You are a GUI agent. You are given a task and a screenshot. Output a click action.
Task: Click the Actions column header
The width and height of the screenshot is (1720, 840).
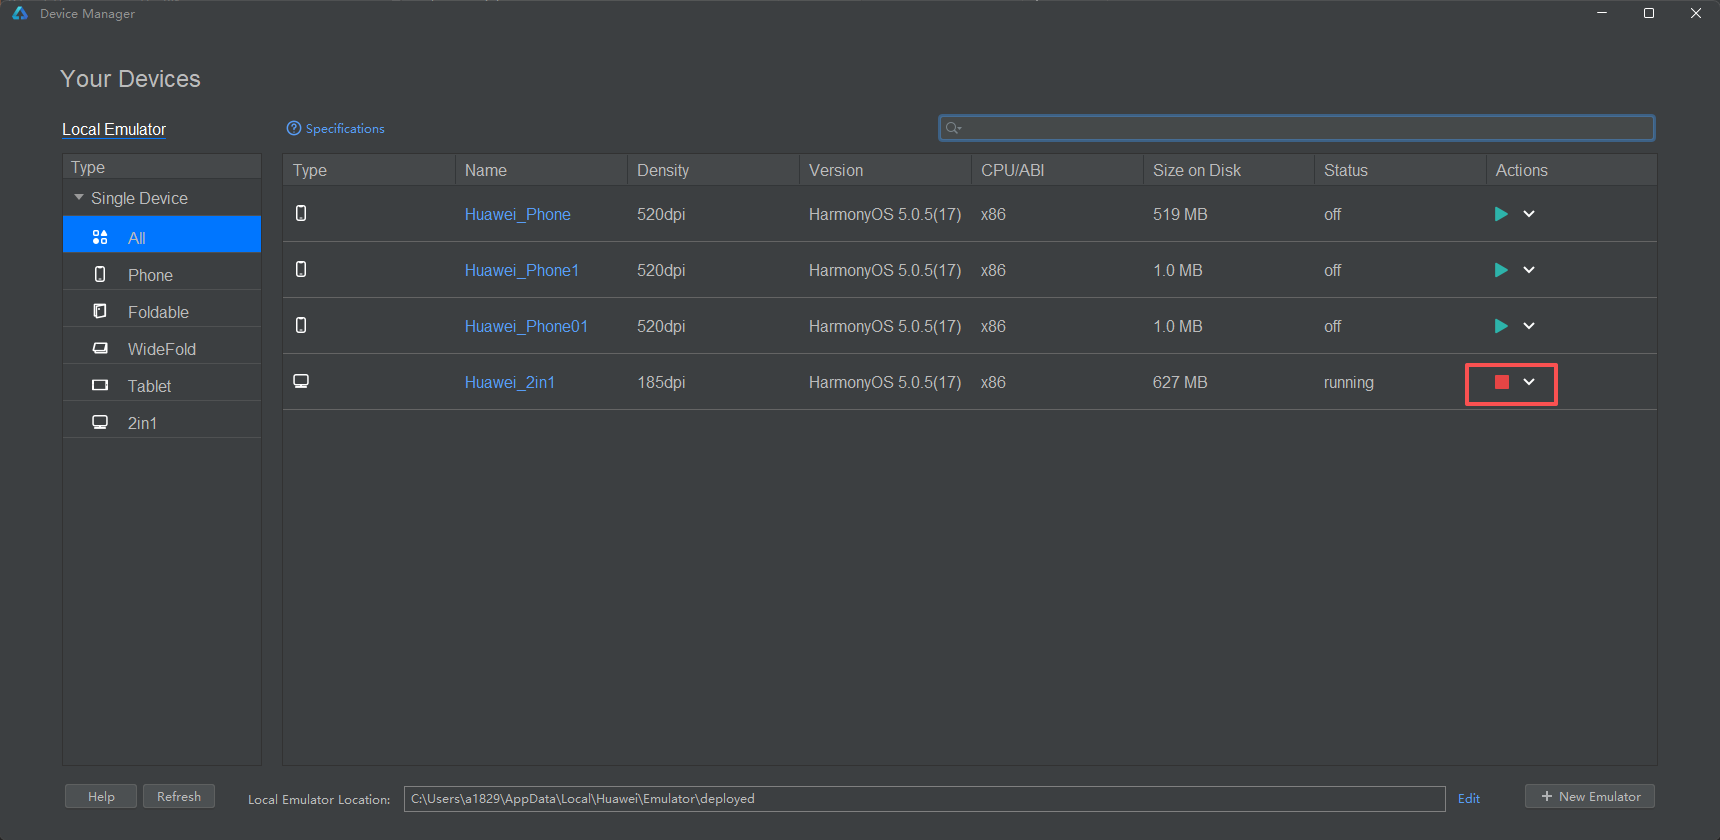click(x=1571, y=170)
